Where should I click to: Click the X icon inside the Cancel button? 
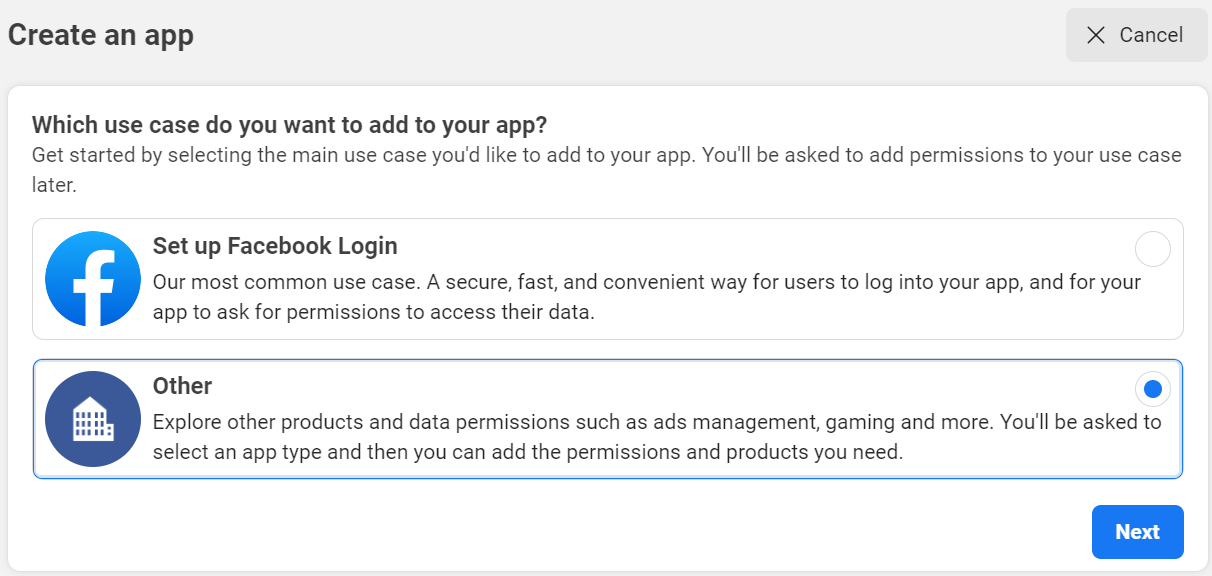[x=1097, y=34]
